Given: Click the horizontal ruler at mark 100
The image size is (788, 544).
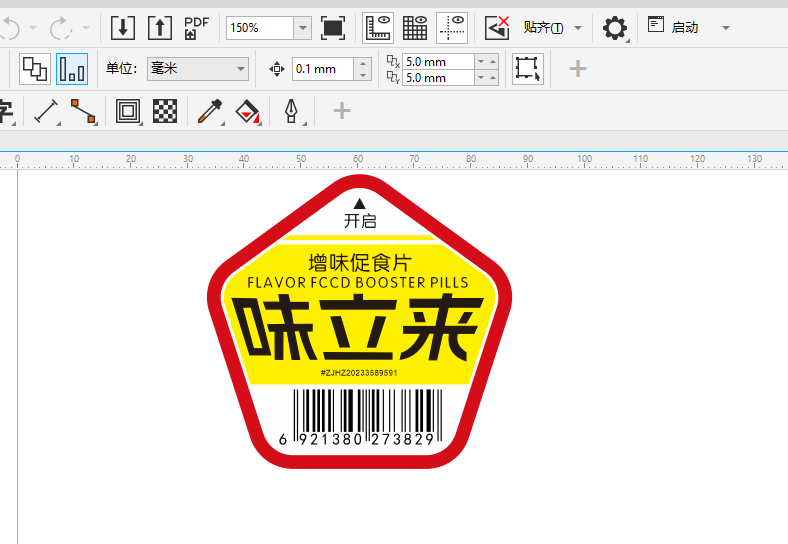Looking at the screenshot, I should tap(584, 160).
